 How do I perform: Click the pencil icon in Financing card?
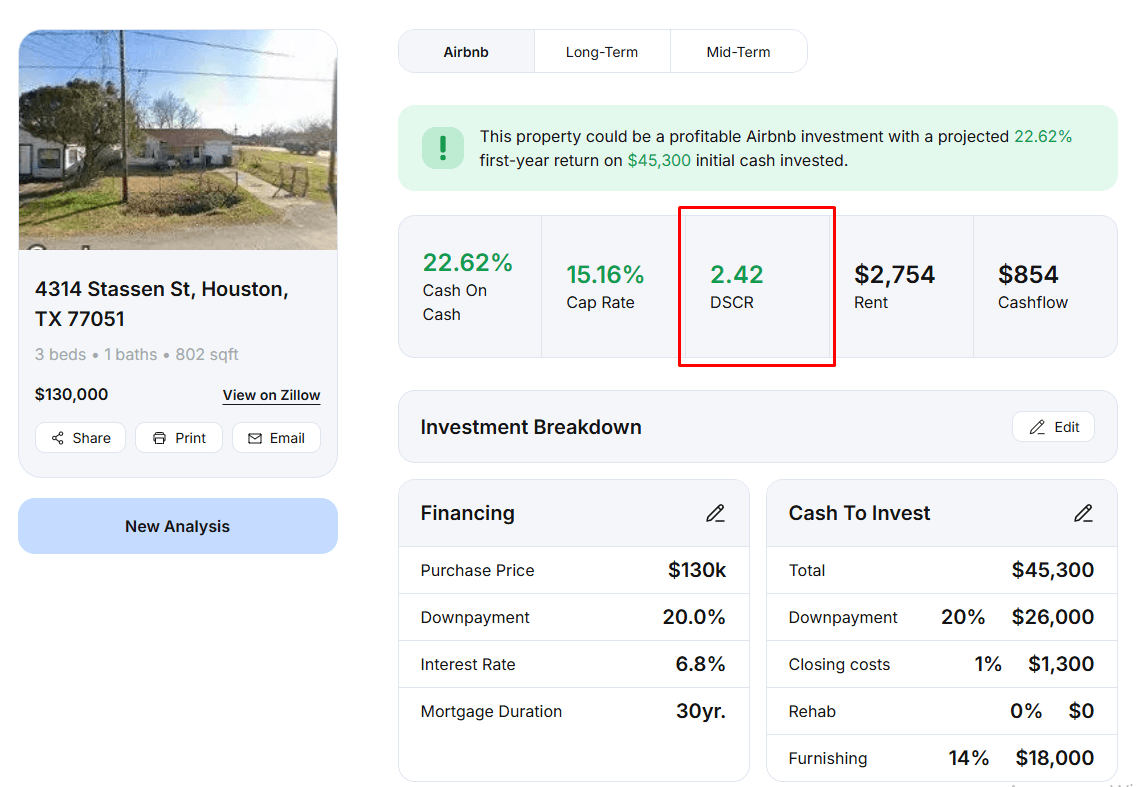[x=715, y=513]
